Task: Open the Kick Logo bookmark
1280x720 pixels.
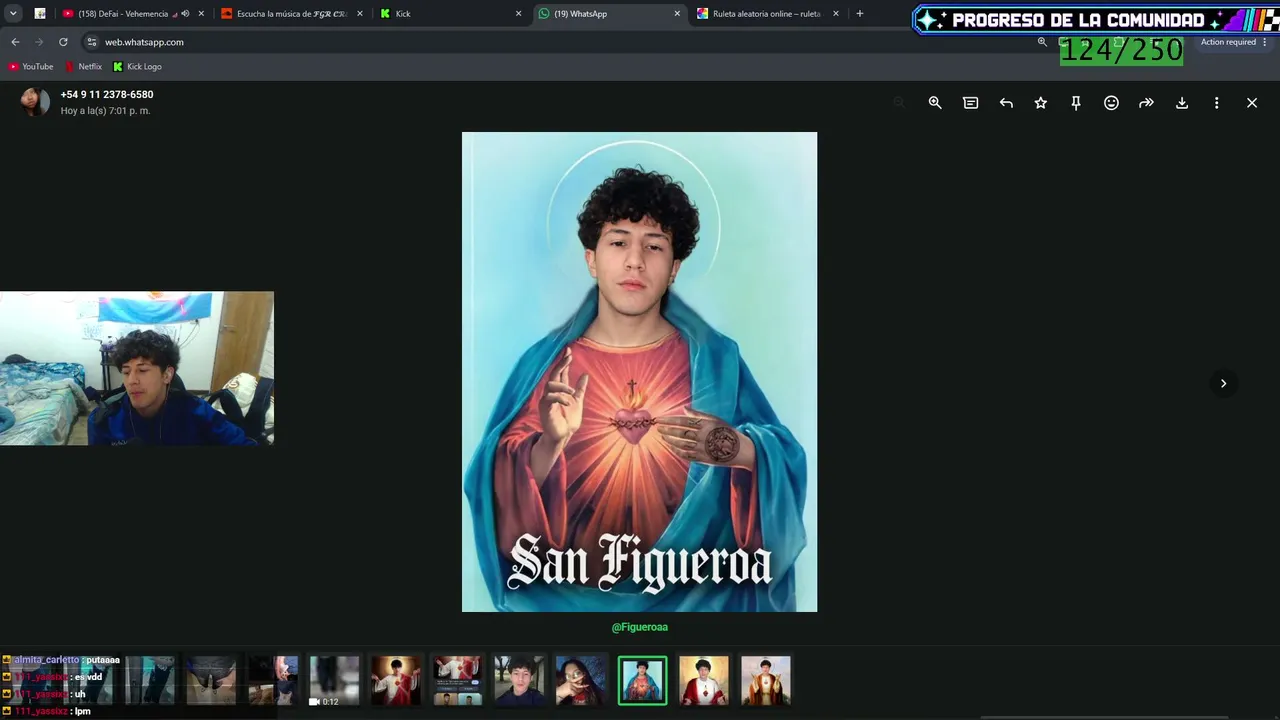Action: [x=137, y=67]
